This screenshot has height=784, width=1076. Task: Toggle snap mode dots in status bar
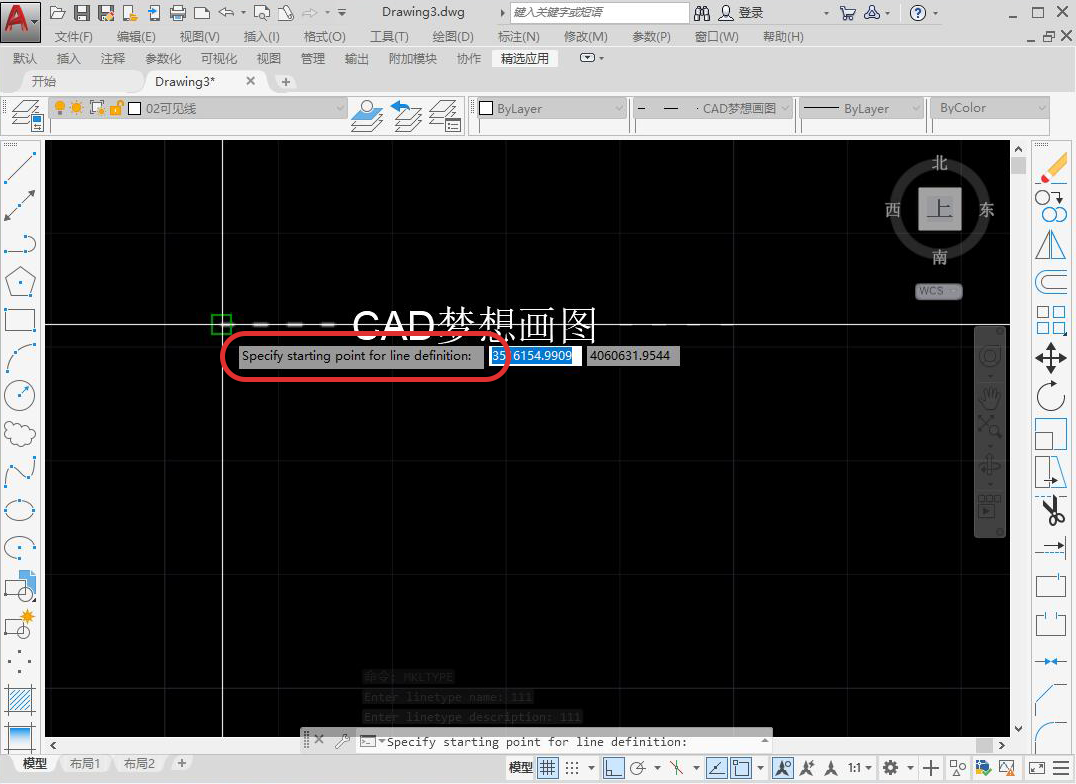click(x=572, y=768)
